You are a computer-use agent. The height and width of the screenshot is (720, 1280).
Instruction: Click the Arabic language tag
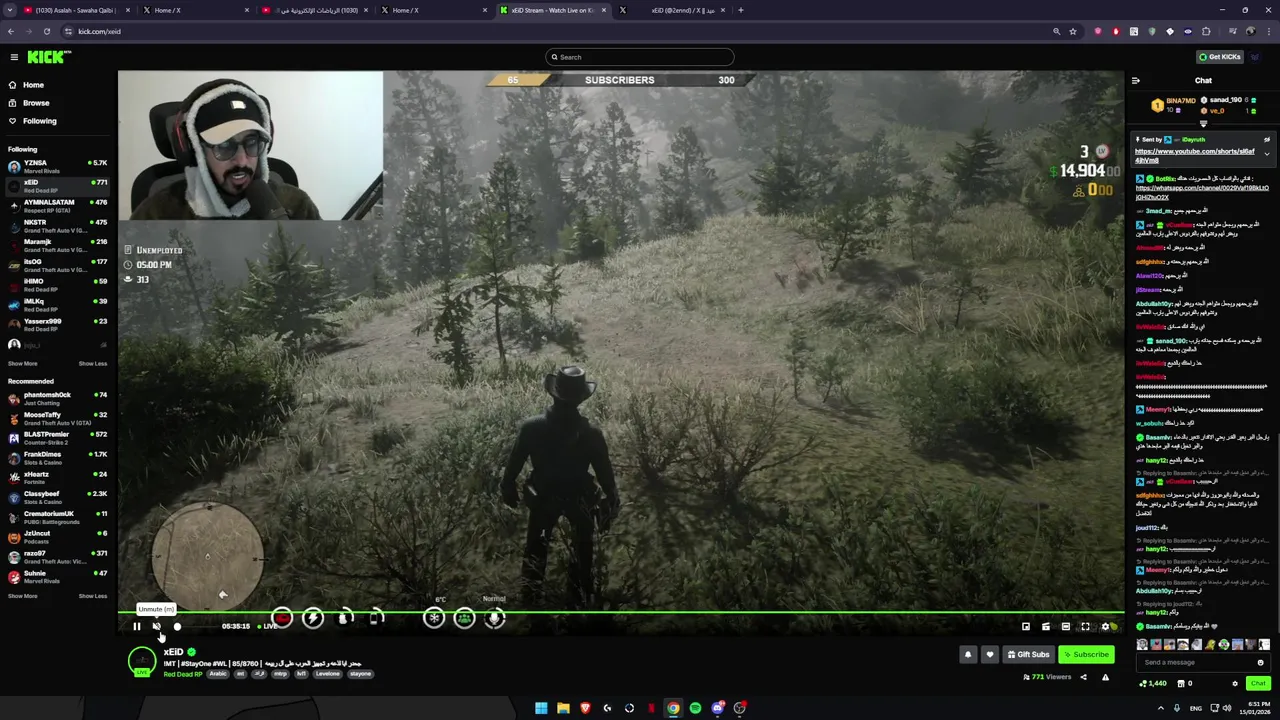[x=217, y=674]
